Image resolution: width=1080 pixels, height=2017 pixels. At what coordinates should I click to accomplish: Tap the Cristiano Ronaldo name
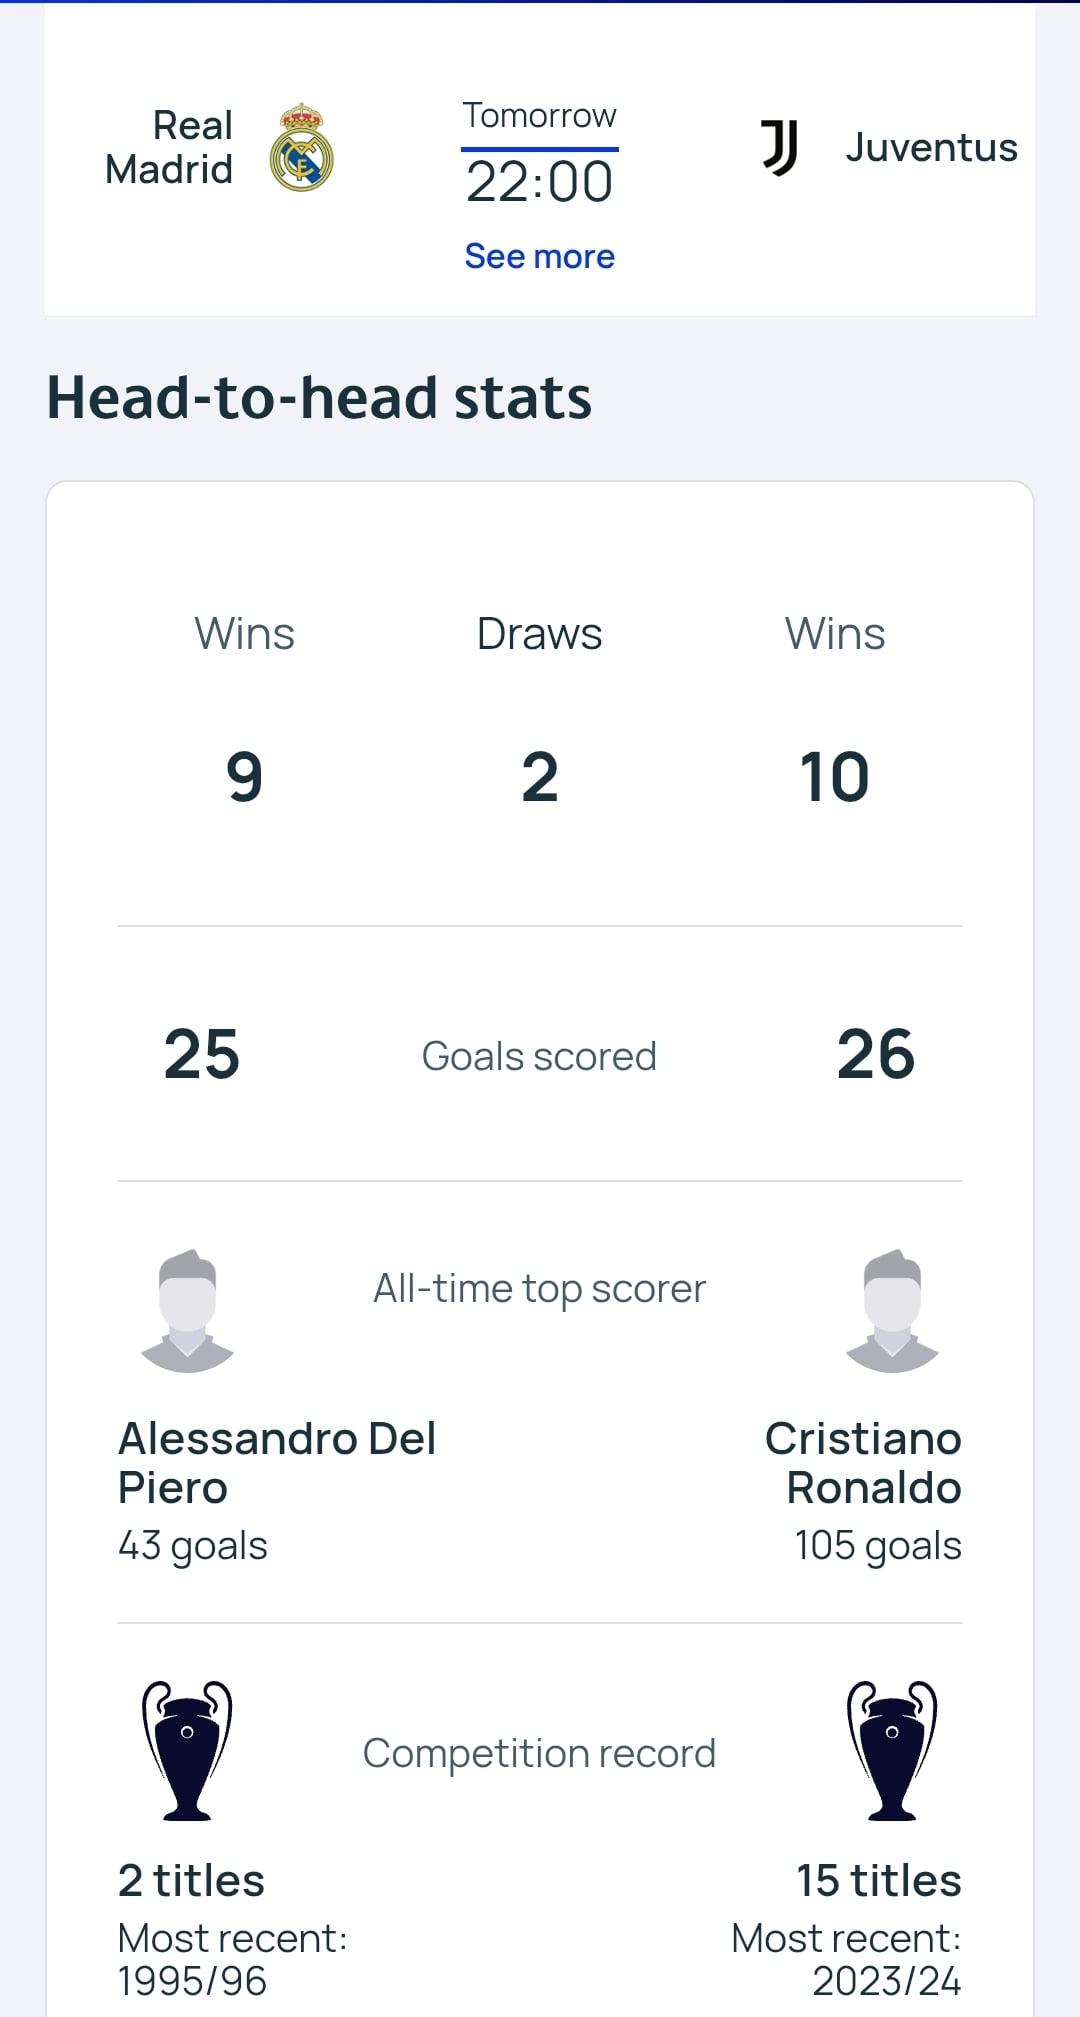(x=864, y=1463)
